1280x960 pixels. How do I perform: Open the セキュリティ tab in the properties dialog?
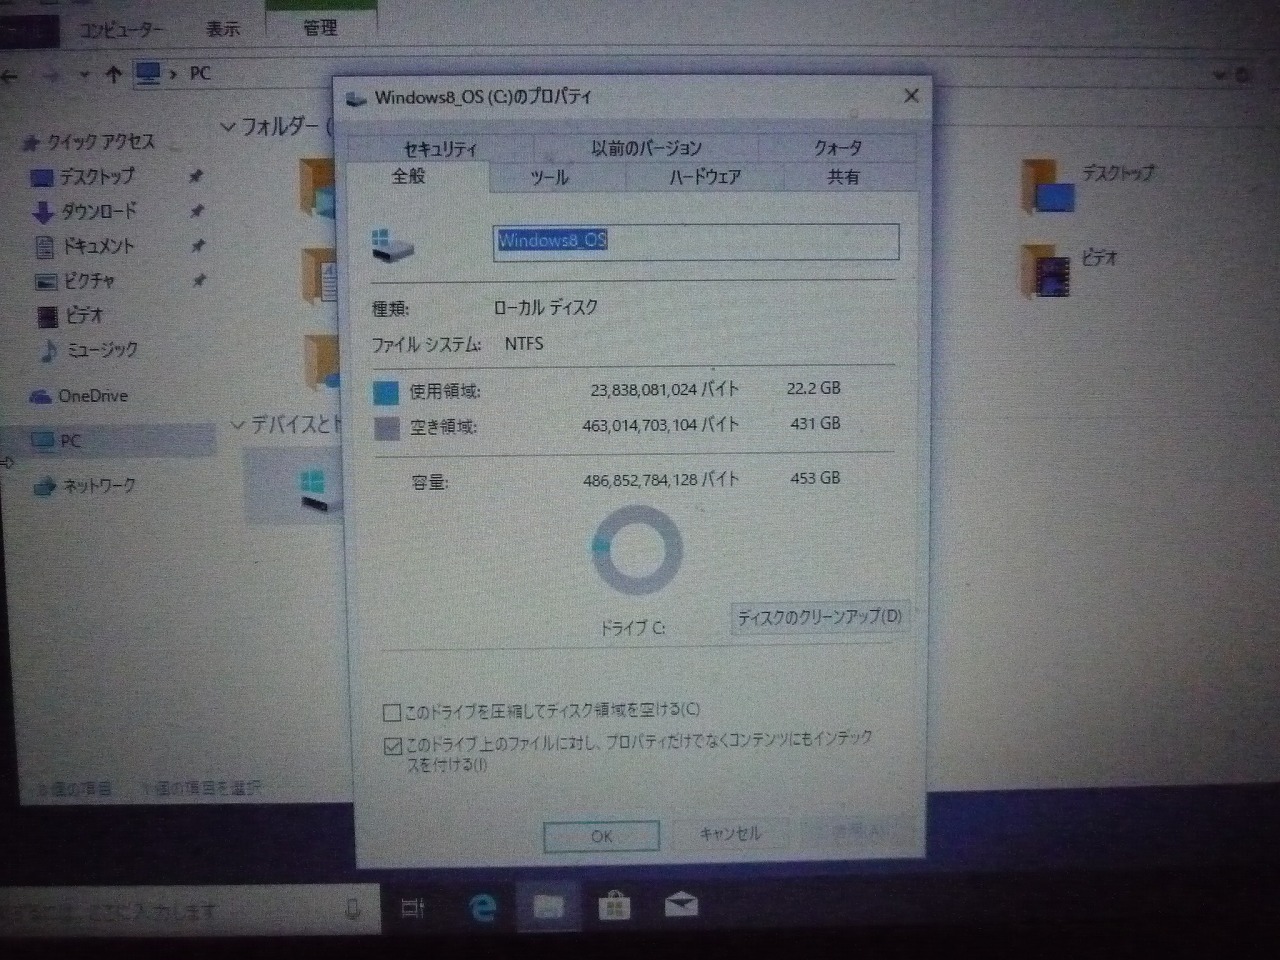tap(440, 148)
